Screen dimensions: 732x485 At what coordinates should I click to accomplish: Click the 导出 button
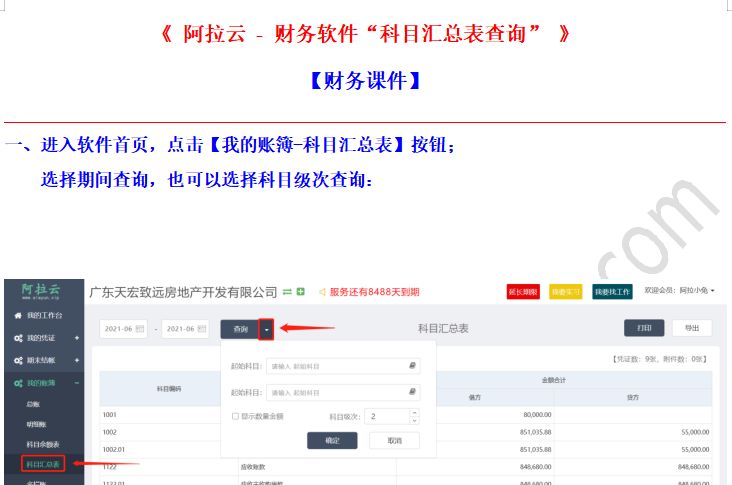tap(692, 328)
